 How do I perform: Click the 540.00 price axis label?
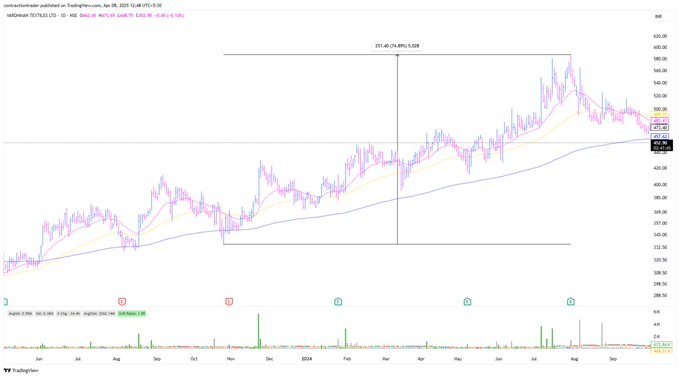point(660,83)
